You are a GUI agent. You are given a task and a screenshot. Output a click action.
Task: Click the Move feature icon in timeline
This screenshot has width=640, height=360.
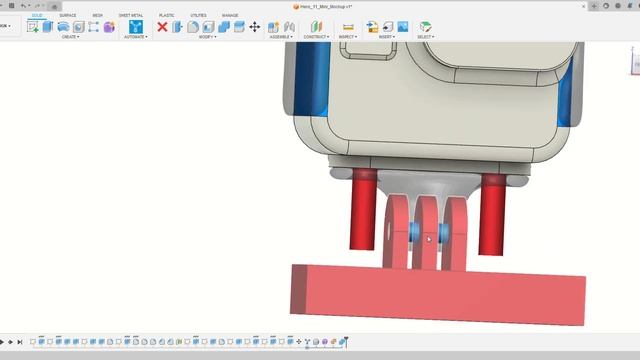(298, 342)
